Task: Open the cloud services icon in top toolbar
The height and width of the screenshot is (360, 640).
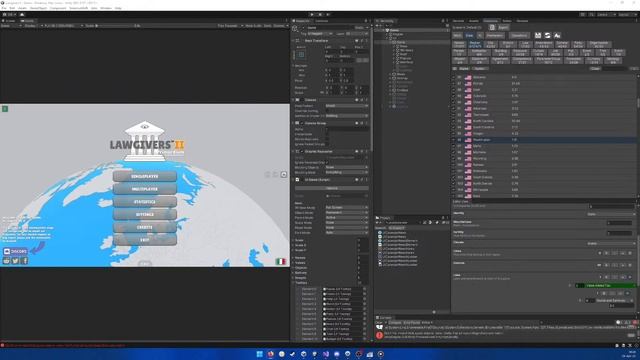Action: point(22,15)
